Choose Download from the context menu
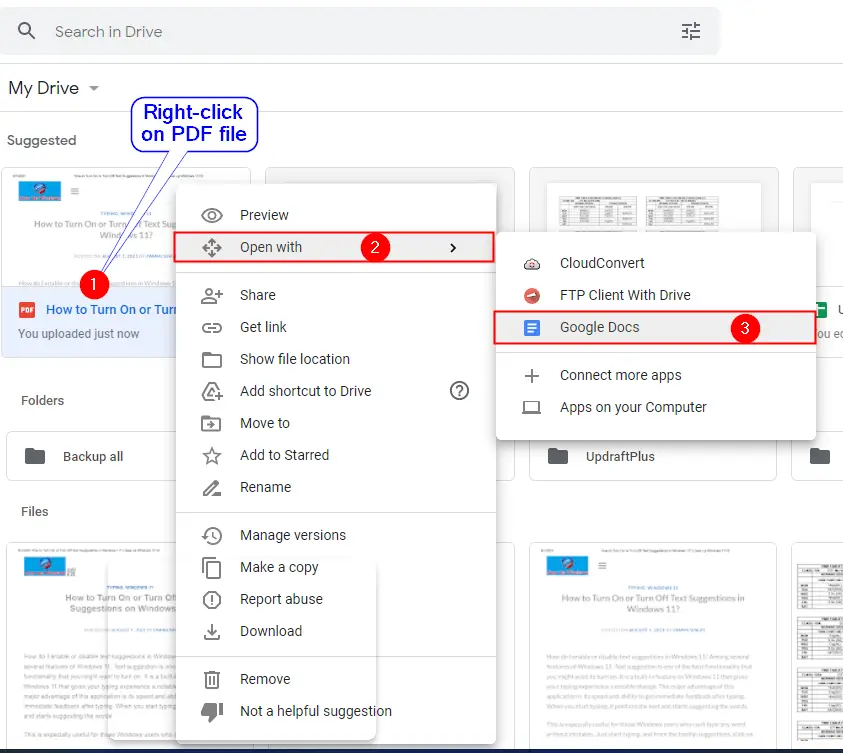843x753 pixels. tap(336, 632)
